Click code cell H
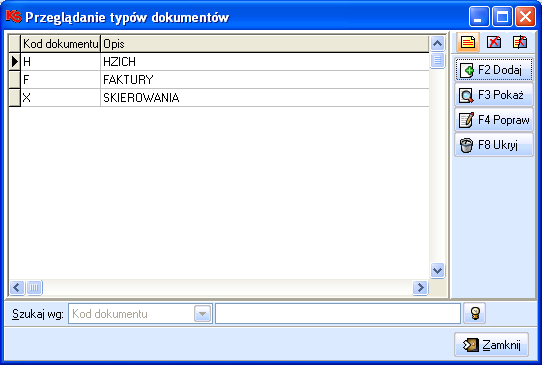This screenshot has width=542, height=365. tap(60, 62)
